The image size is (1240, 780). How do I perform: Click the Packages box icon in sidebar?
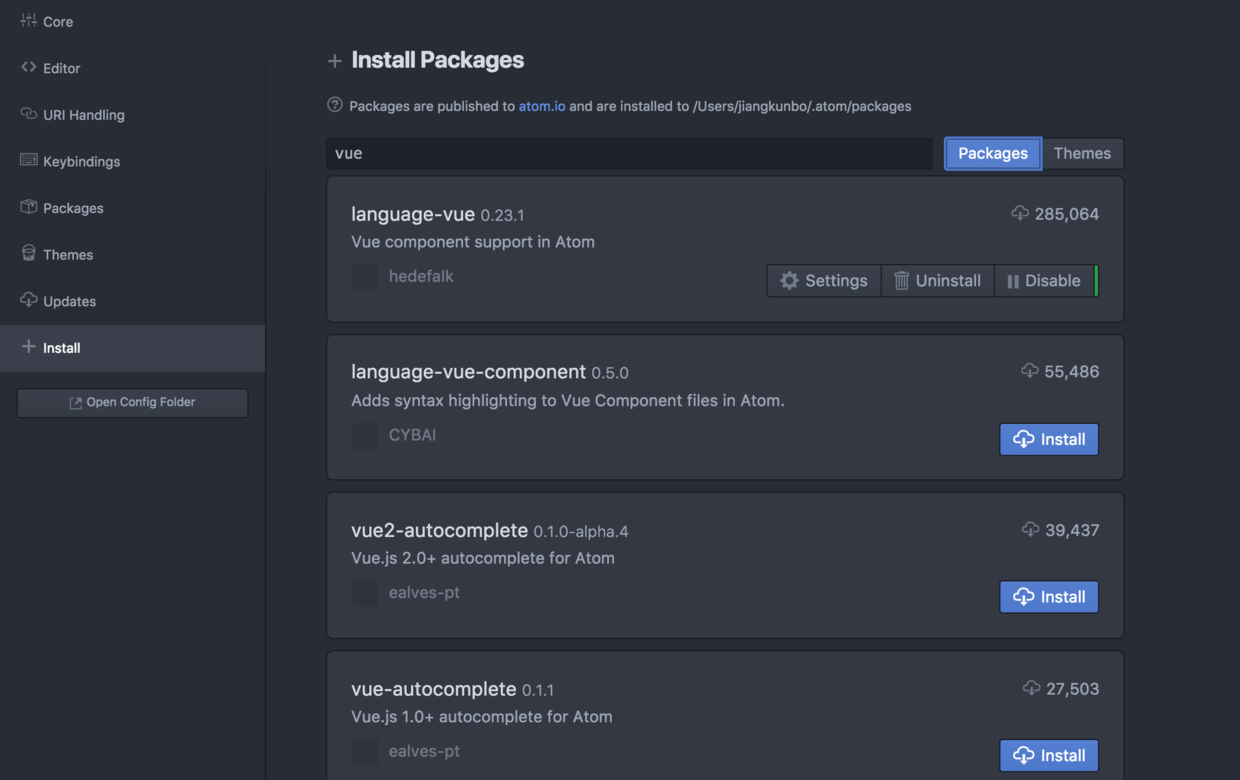(x=28, y=208)
